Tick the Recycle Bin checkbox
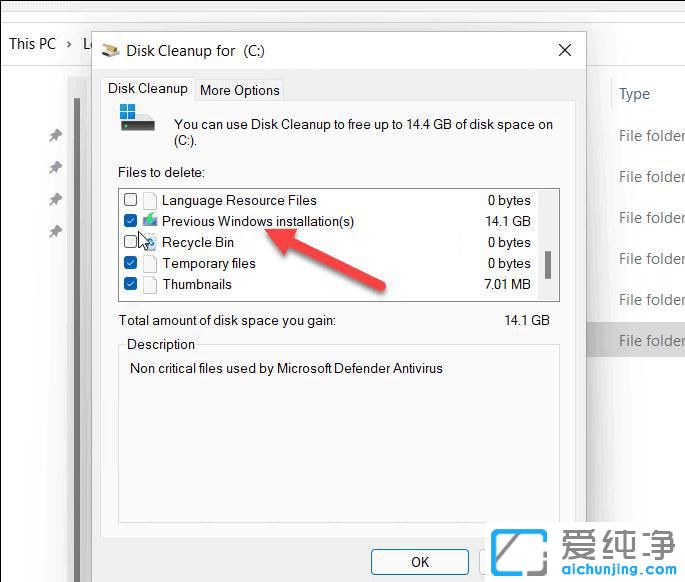 pyautogui.click(x=130, y=242)
